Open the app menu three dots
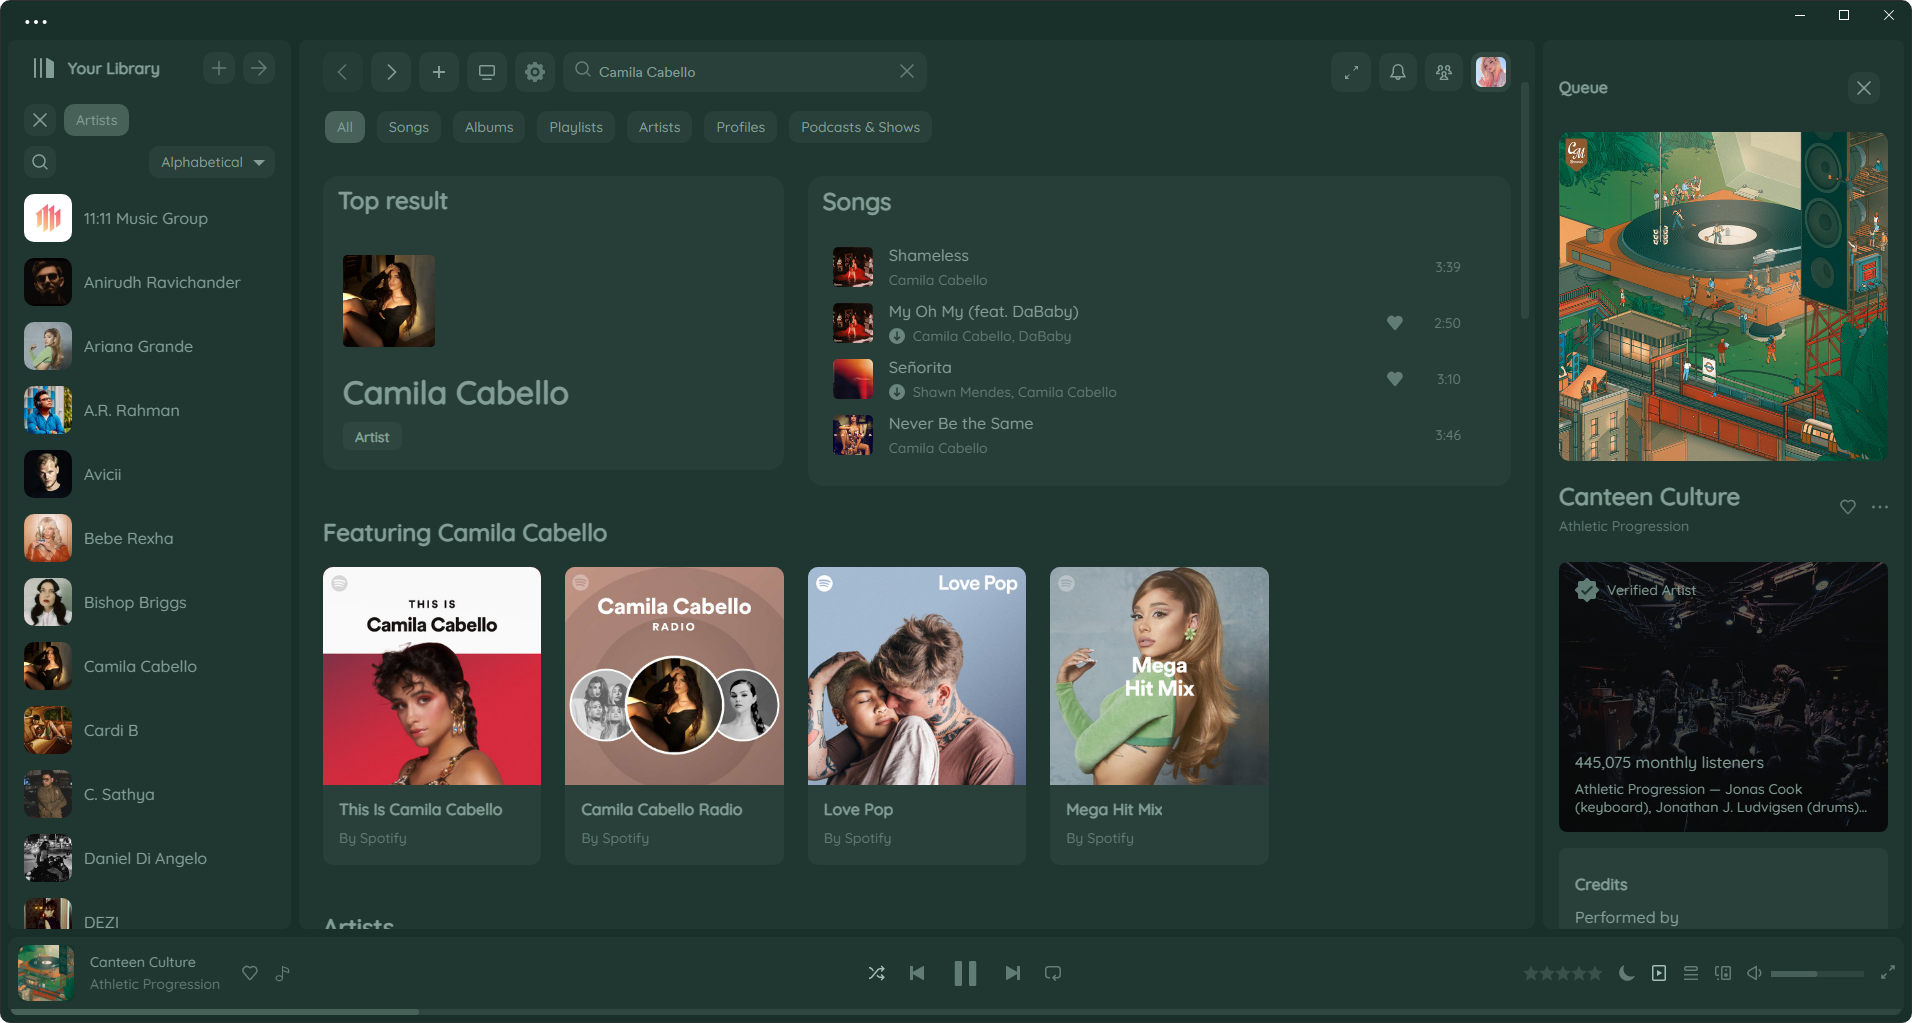The image size is (1912, 1023). coord(36,21)
